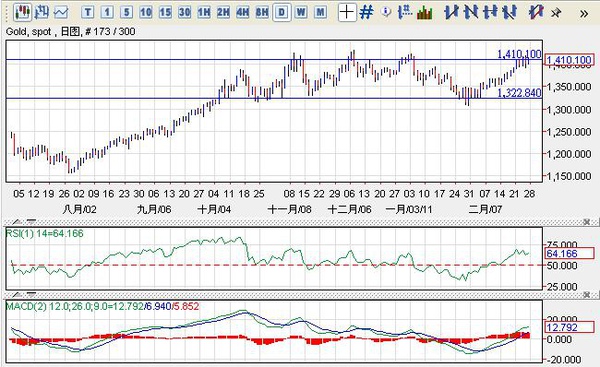Click the 八月/02 date axis label
Image resolution: width=600 pixels, height=367 pixels.
pyautogui.click(x=79, y=209)
